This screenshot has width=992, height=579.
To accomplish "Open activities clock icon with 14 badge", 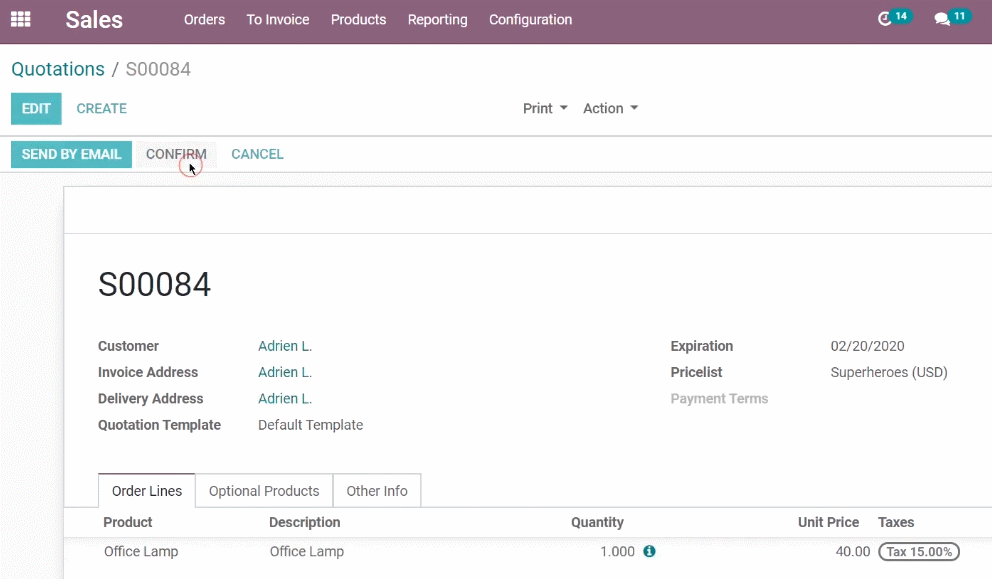I will [894, 18].
